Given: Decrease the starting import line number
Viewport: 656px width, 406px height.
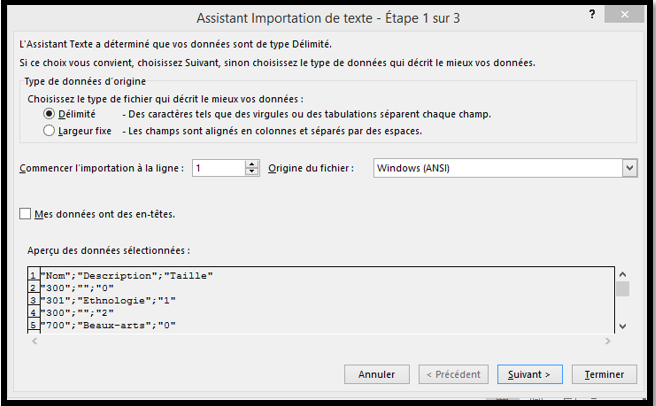Looking at the screenshot, I should 252,173.
